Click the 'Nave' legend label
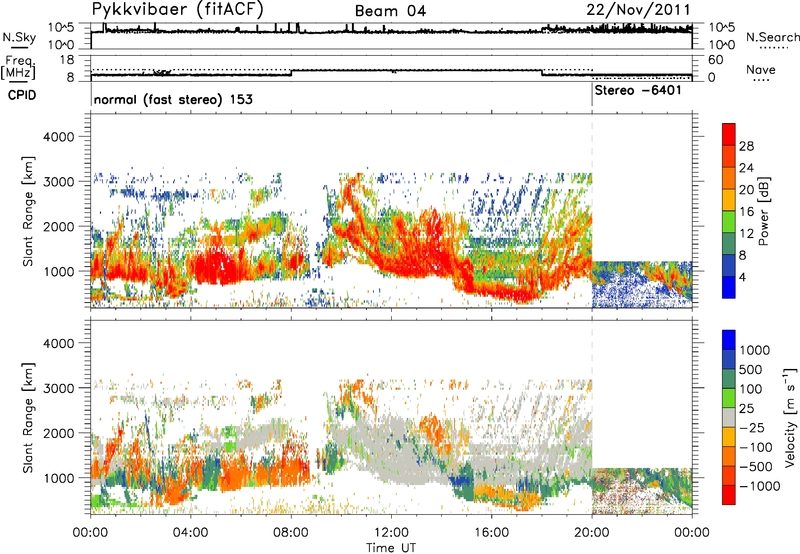Viewport: 800px width, 554px height. pyautogui.click(x=760, y=69)
